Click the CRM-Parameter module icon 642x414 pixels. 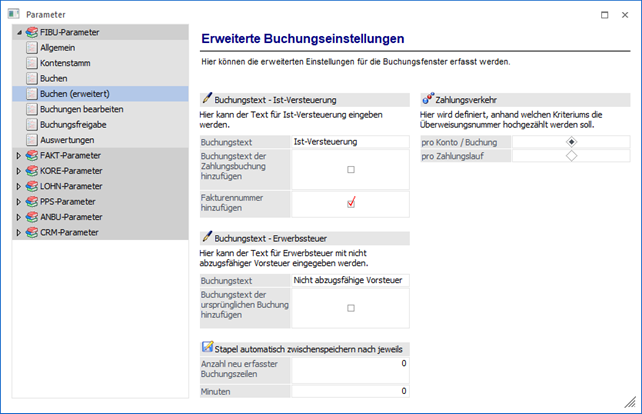point(32,233)
